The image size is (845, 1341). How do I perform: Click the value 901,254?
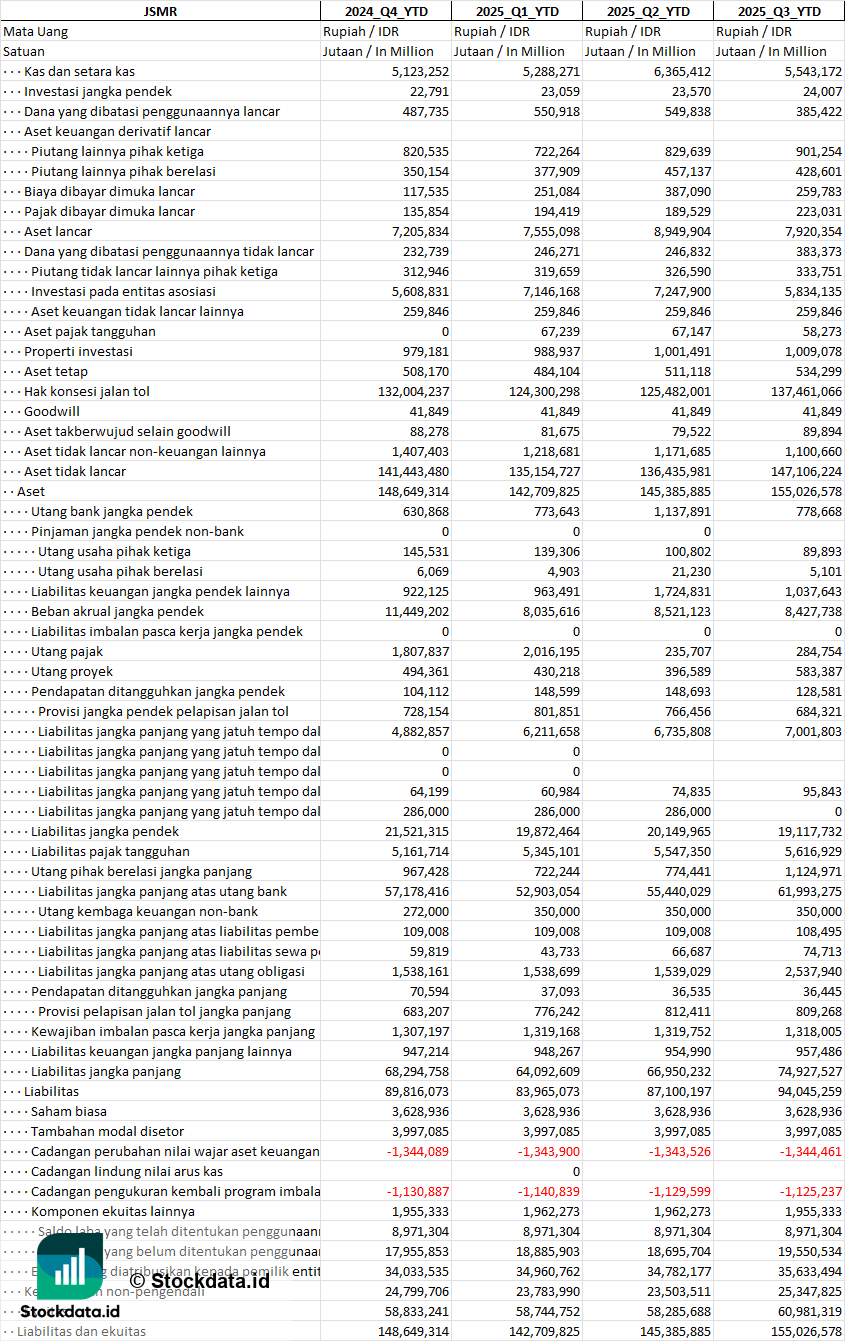818,151
